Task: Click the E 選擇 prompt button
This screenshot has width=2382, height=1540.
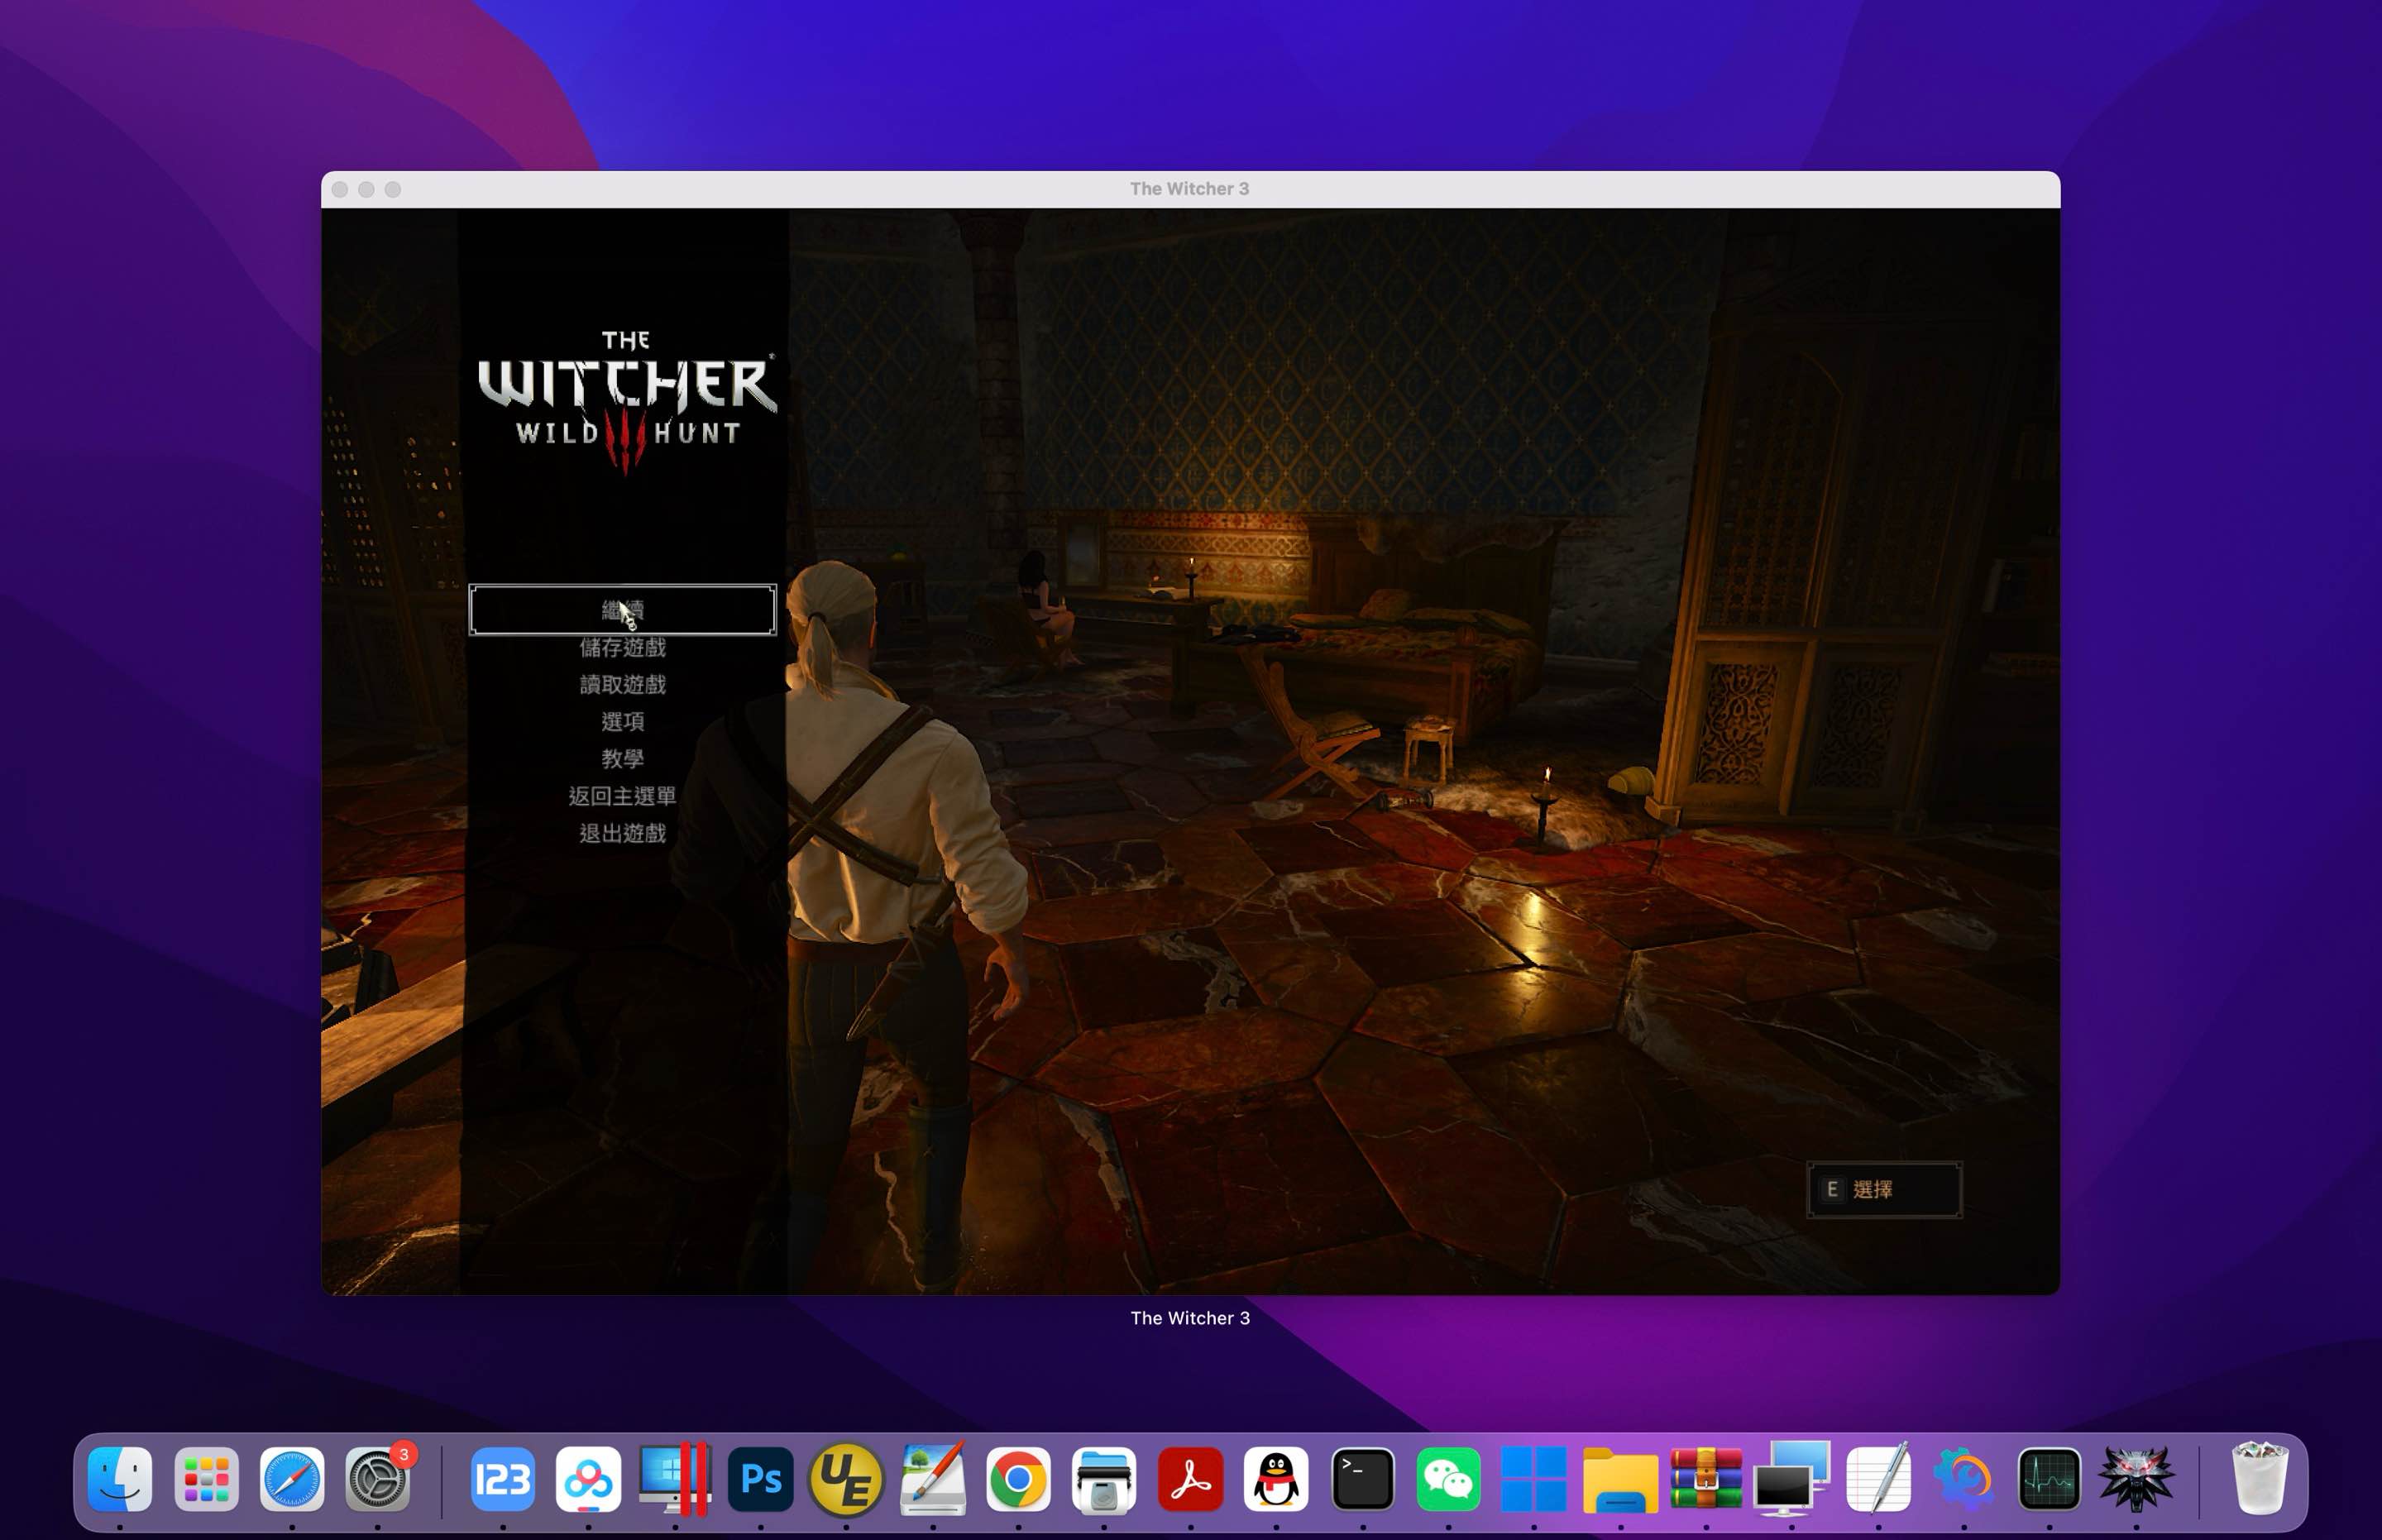Action: 1884,1189
